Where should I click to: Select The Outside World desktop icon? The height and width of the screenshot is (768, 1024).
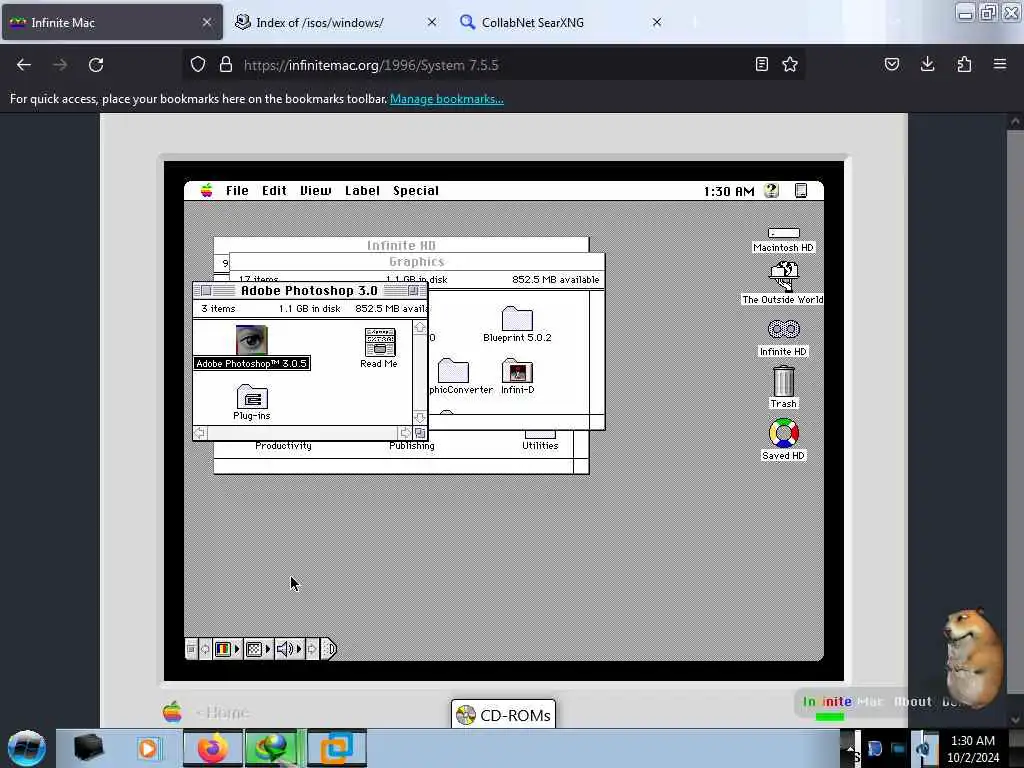click(x=783, y=277)
